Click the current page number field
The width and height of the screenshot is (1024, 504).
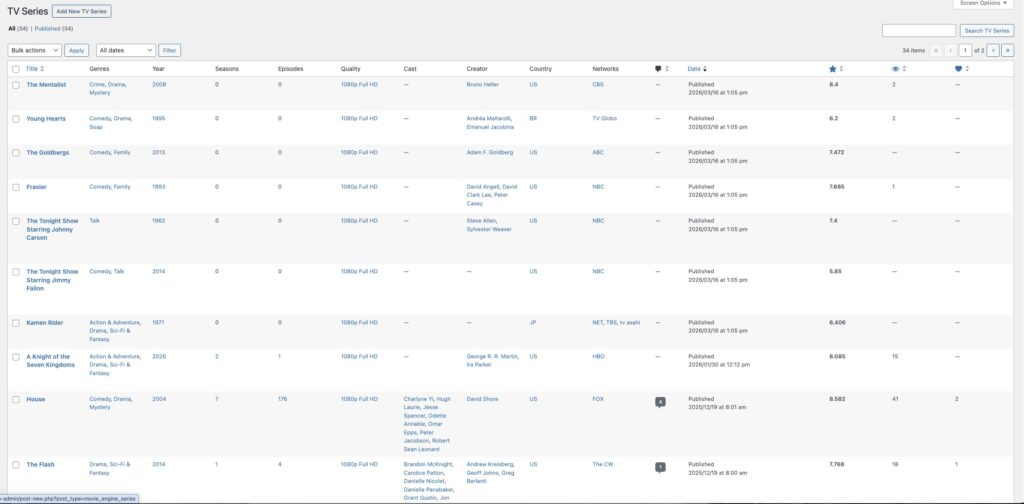click(x=965, y=50)
